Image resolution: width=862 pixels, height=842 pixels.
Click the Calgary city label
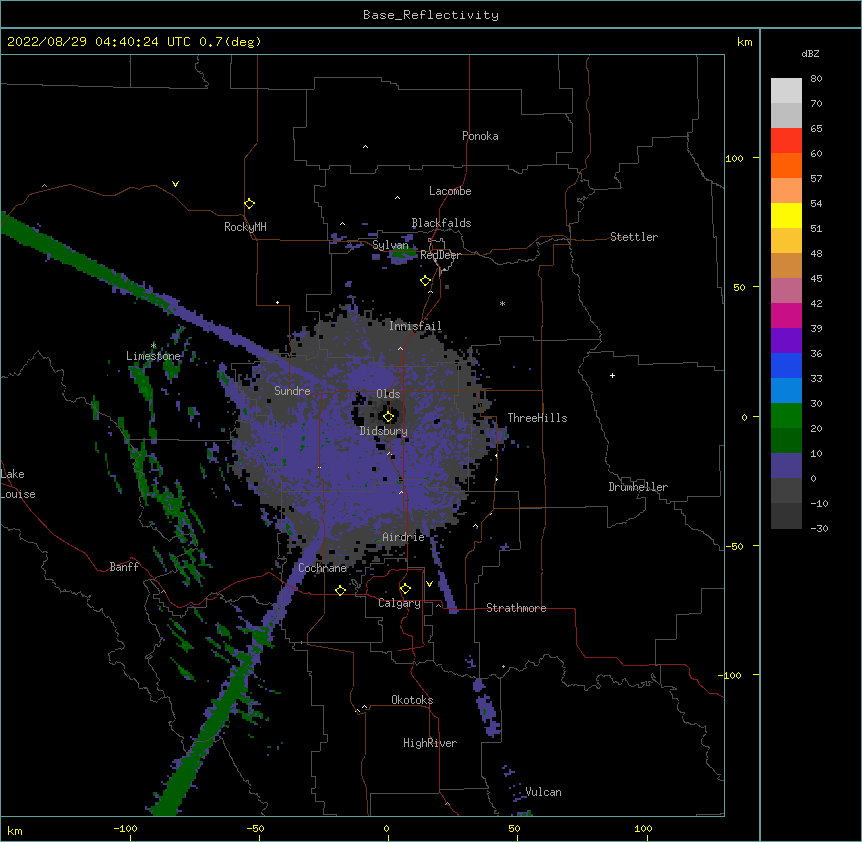[x=400, y=603]
